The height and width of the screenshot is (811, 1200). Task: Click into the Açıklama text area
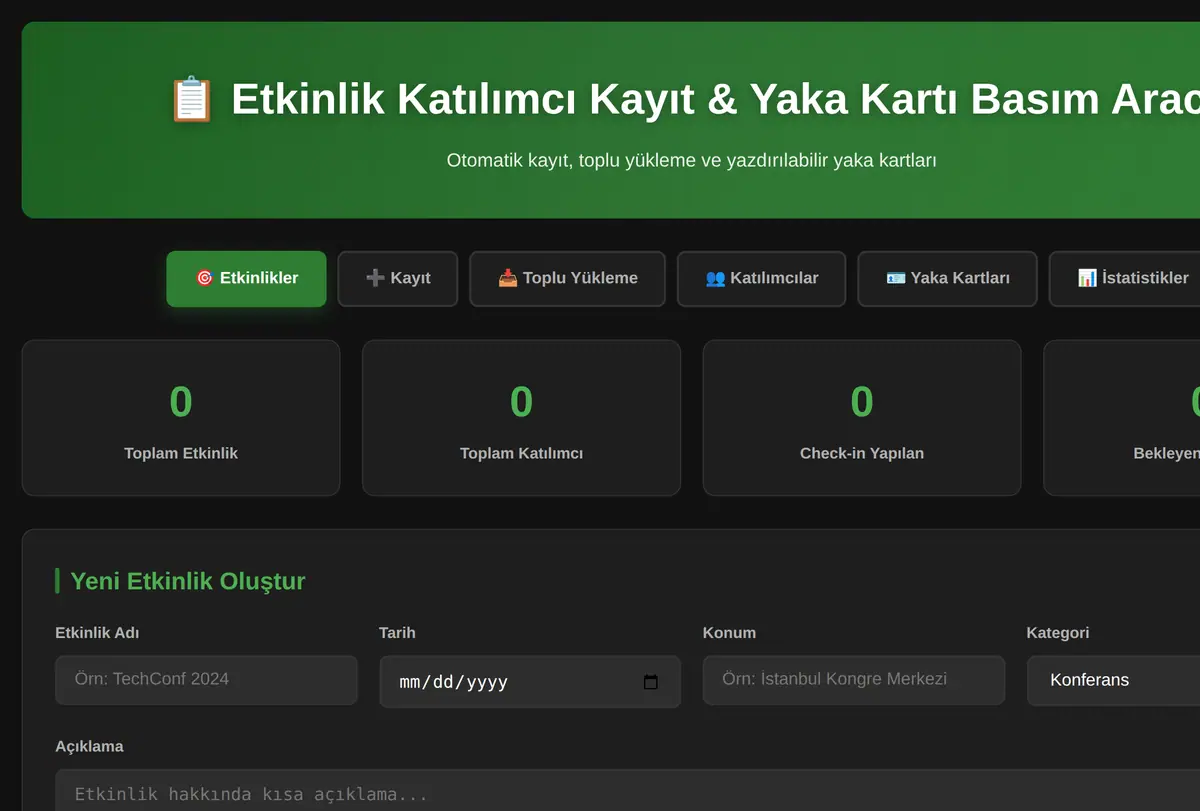click(x=627, y=791)
